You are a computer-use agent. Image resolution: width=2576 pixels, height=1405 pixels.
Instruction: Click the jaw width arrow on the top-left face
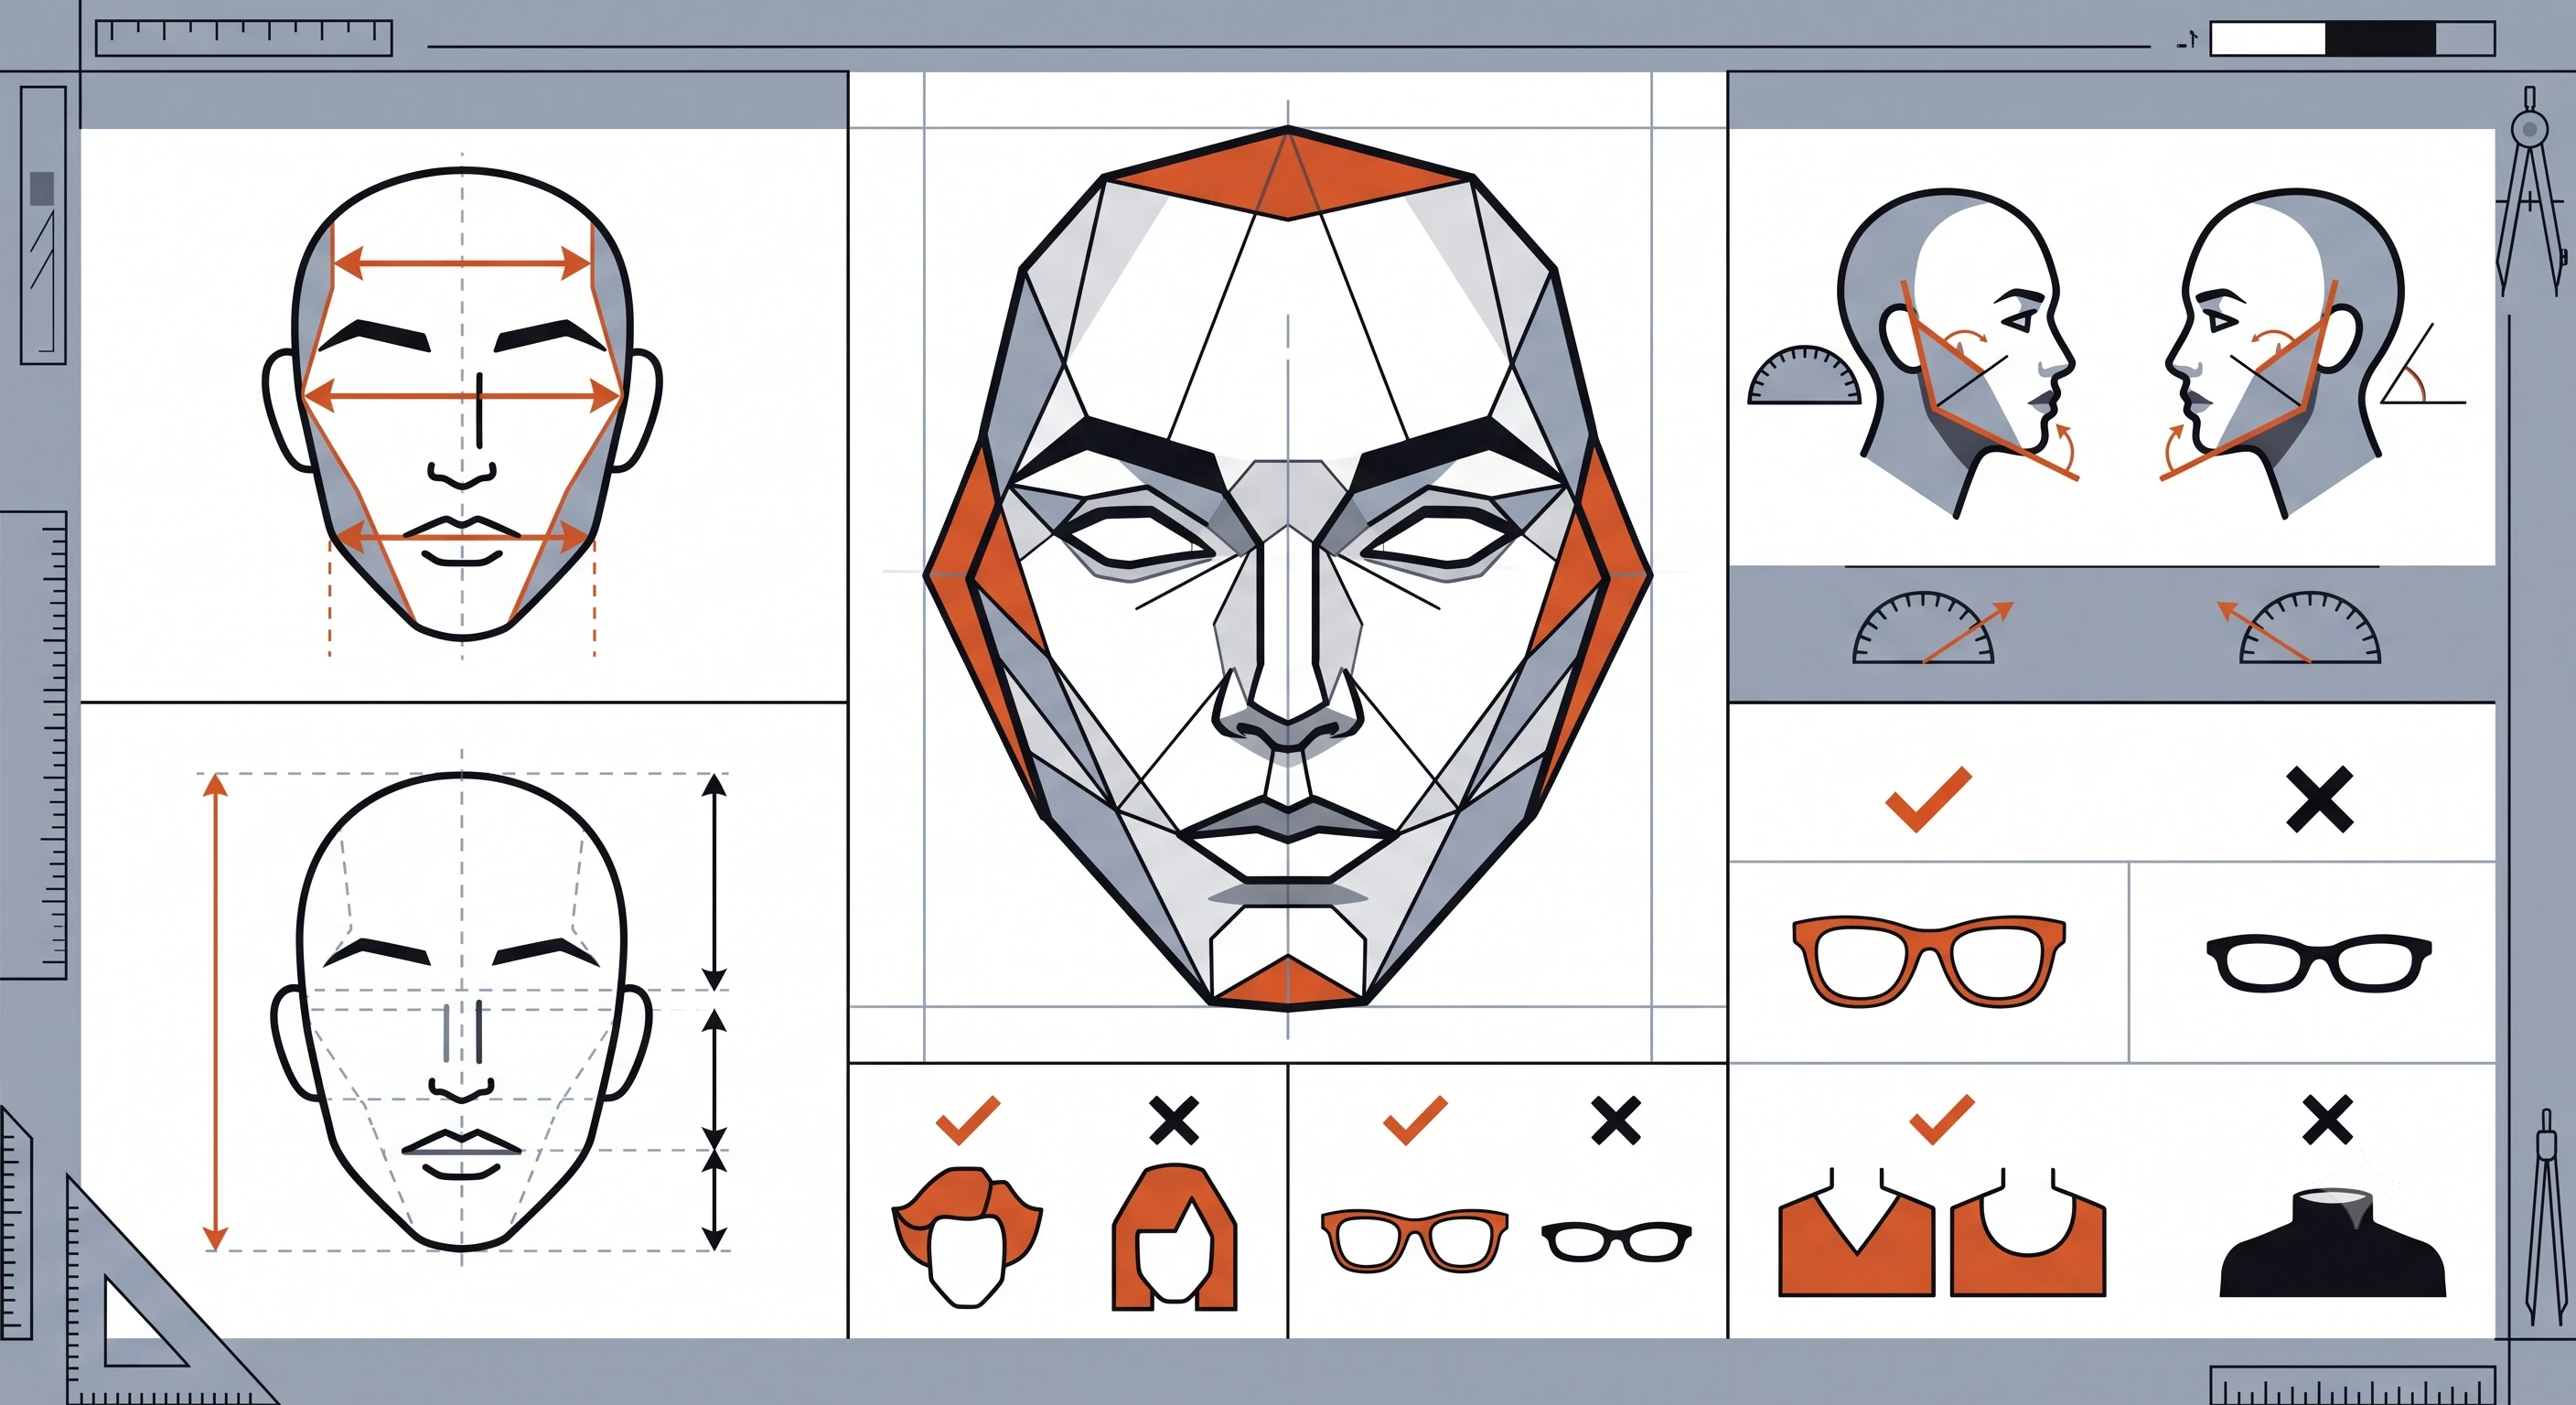pyautogui.click(x=463, y=538)
